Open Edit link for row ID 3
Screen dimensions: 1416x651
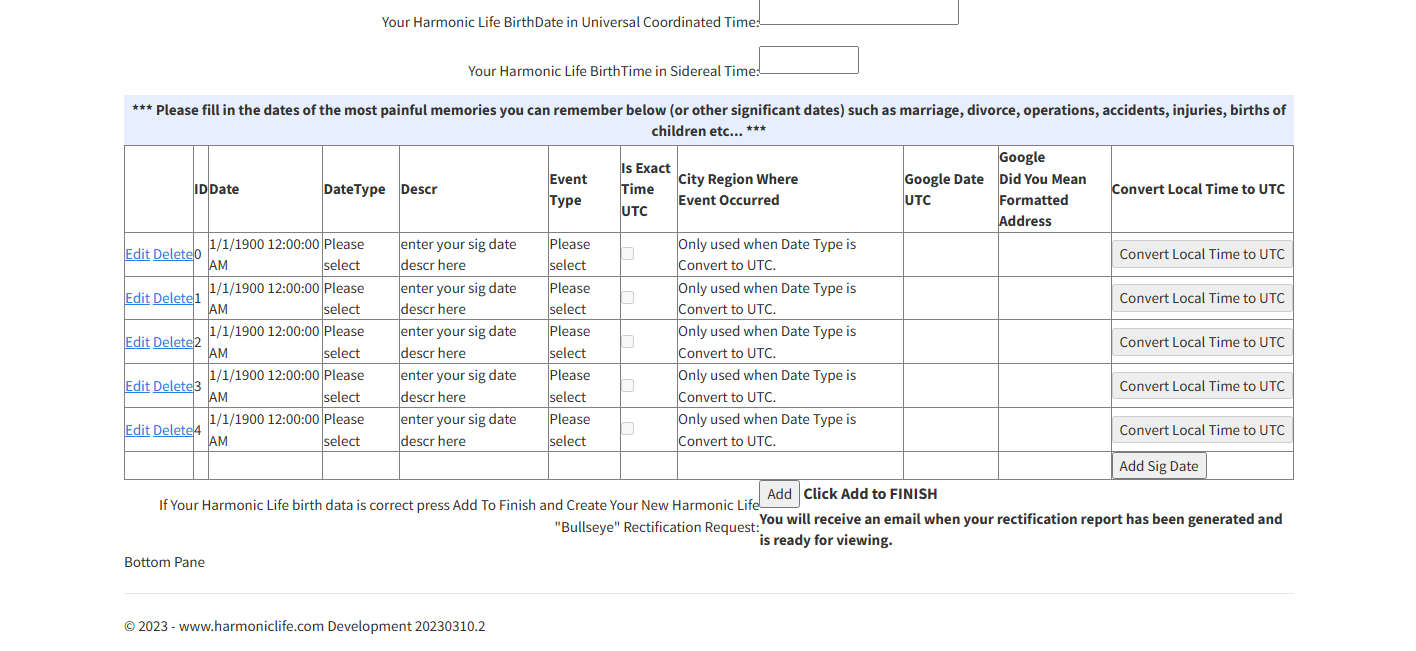(x=137, y=386)
